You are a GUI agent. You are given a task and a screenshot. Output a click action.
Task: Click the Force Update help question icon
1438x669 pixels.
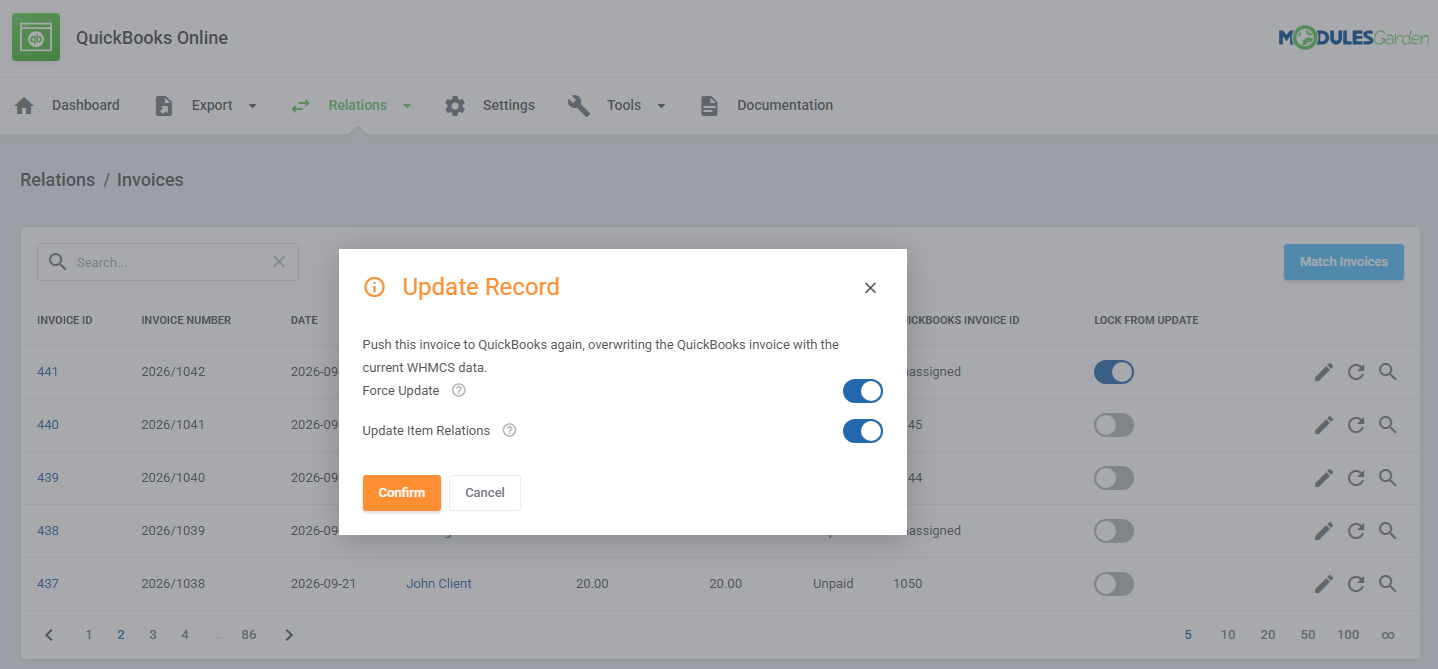459,390
